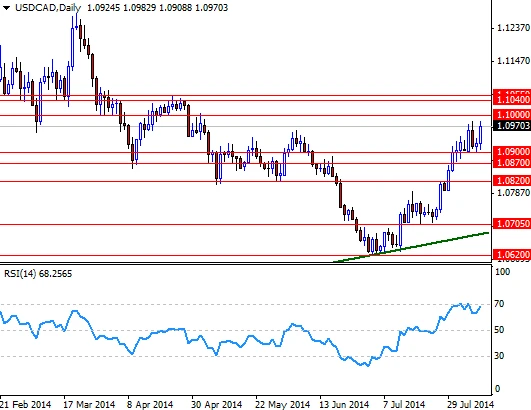The width and height of the screenshot is (531, 410).
Task: Click the current price 1.09703 label
Action: (x=512, y=126)
